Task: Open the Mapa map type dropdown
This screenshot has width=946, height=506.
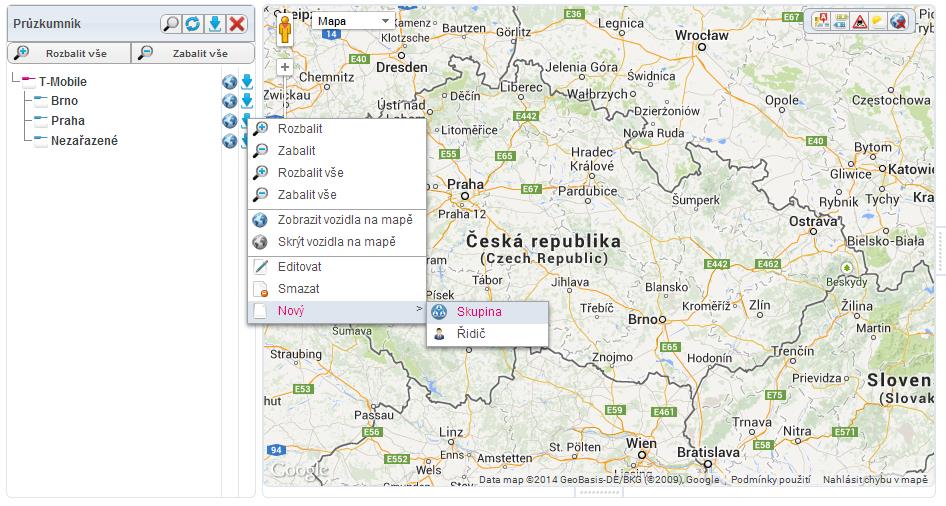Action: click(354, 21)
